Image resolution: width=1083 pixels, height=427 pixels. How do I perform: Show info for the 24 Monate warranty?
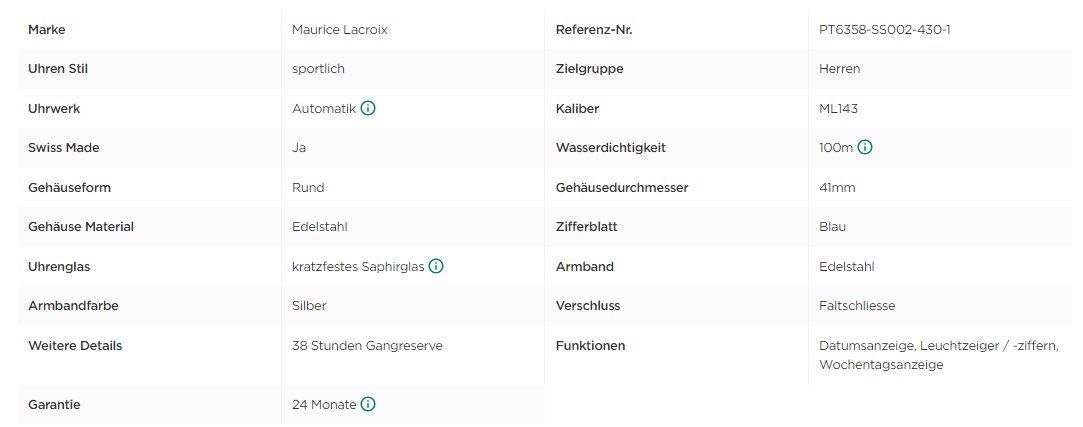pos(368,404)
